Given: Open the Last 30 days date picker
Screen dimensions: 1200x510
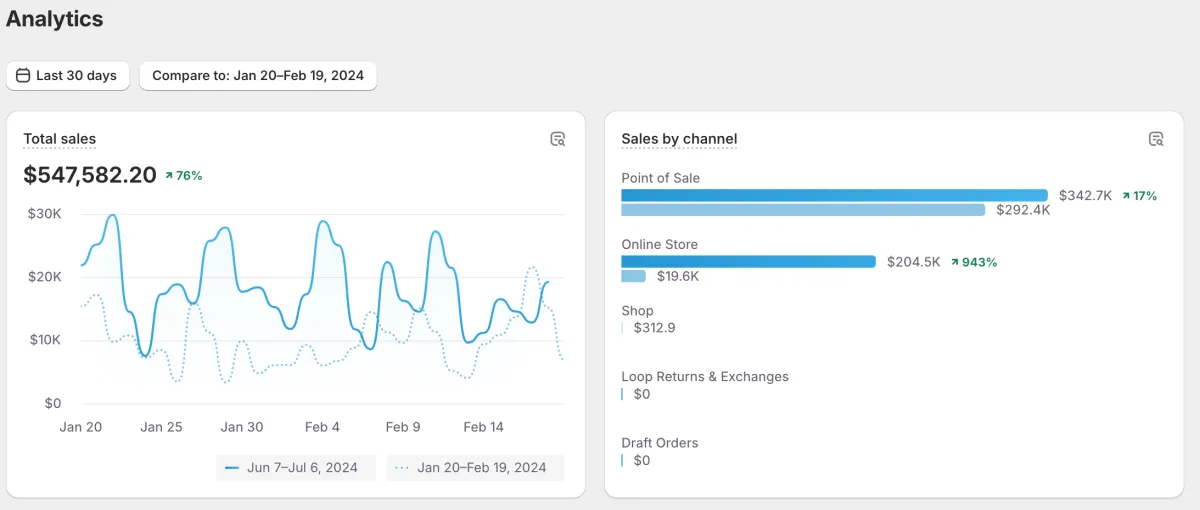Looking at the screenshot, I should (68, 75).
